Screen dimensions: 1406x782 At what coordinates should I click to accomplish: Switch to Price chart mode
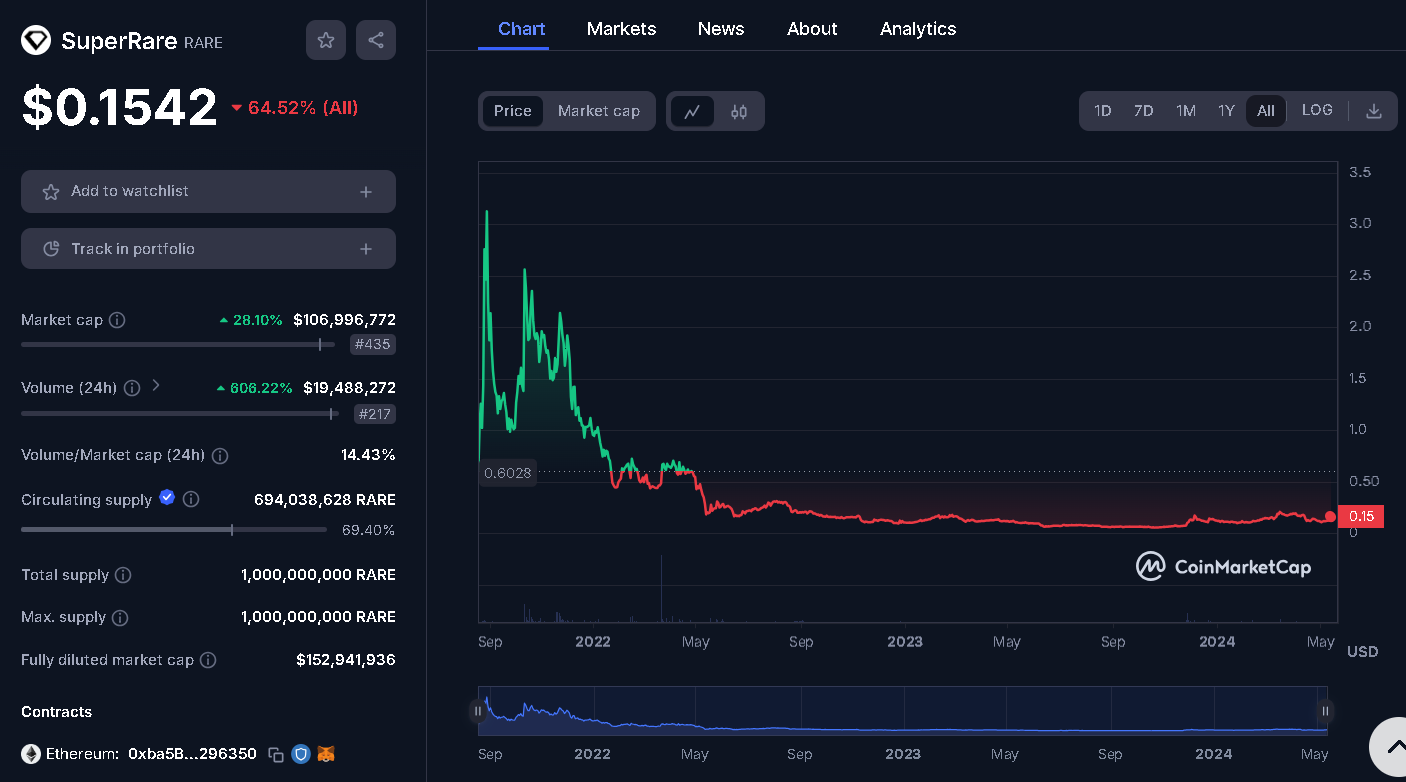click(x=513, y=111)
